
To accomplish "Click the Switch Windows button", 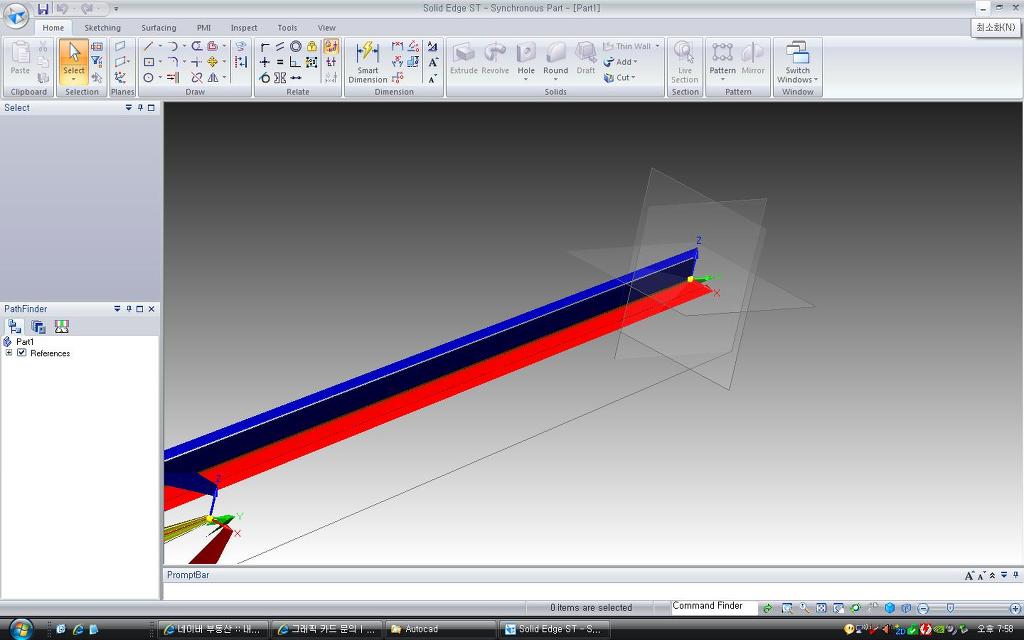I will 797,62.
